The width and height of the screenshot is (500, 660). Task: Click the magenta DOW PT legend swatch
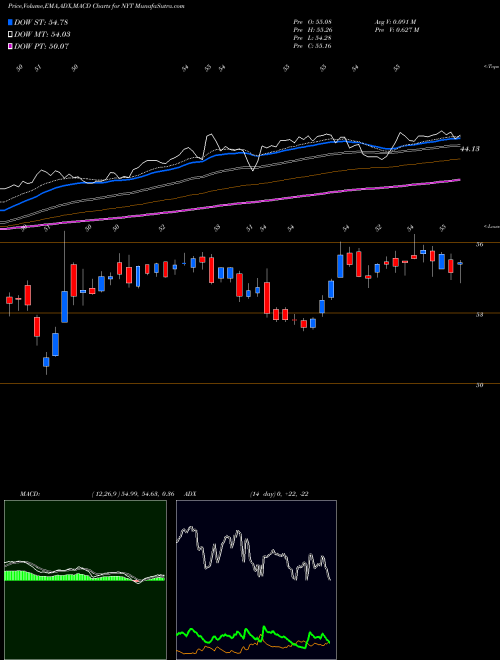coord(10,46)
